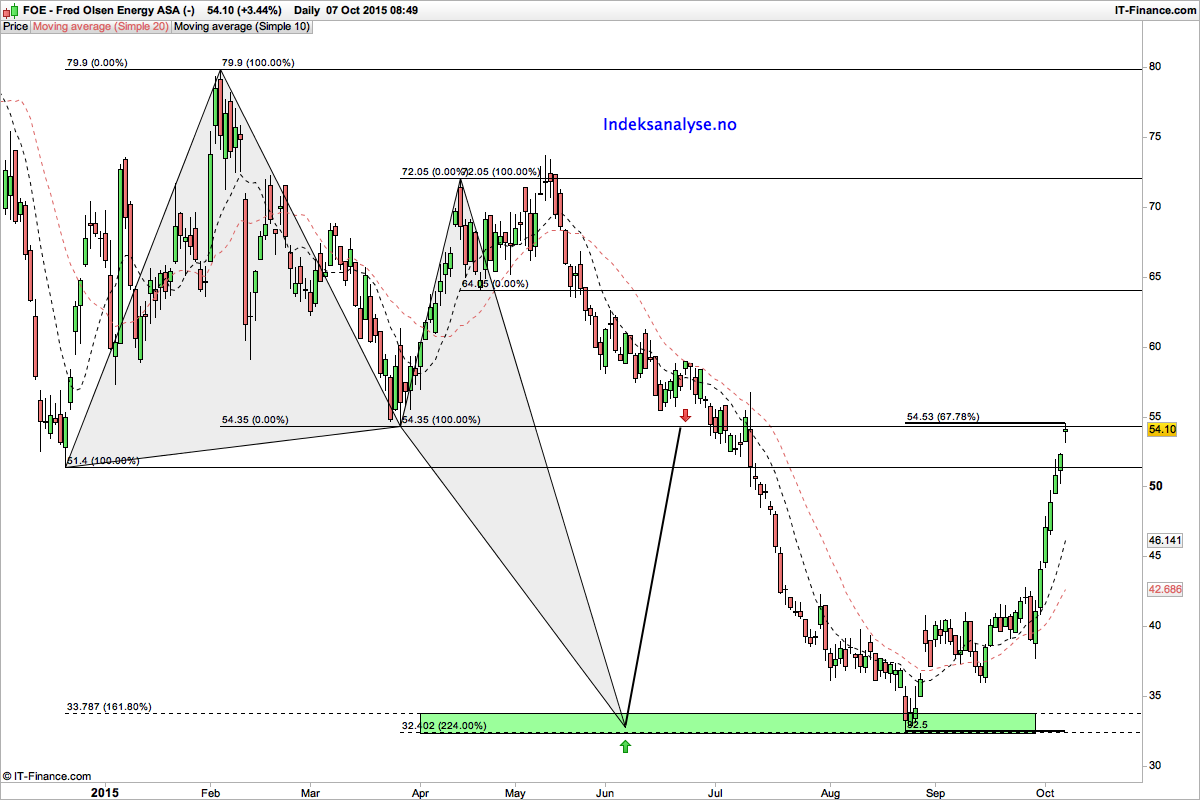Click the 80 price axis value
This screenshot has width=1200, height=800.
tap(1154, 67)
